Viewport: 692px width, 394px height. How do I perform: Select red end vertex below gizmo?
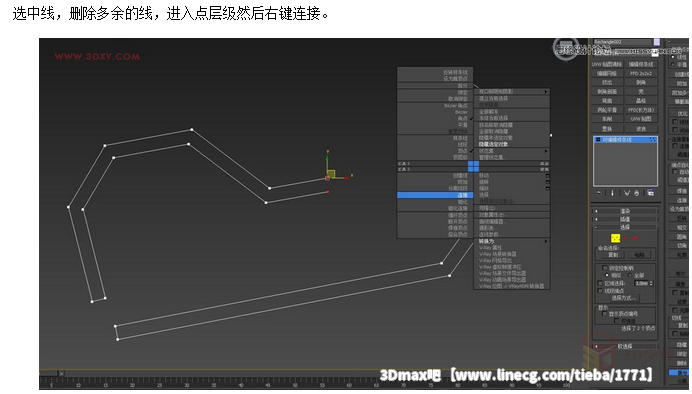[x=328, y=192]
